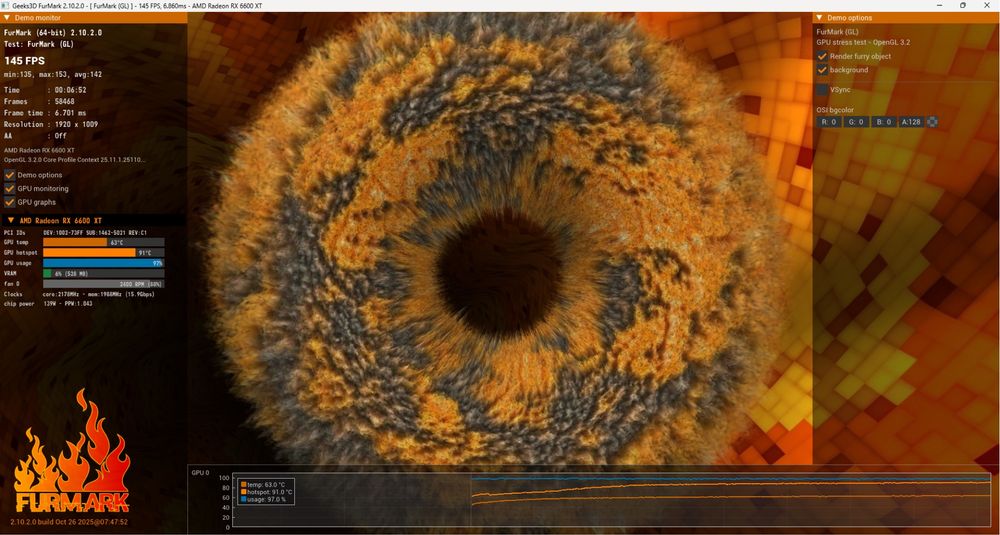Click the temp: 63.0 °C graph legend entry
Image resolution: width=1000 pixels, height=535 pixels.
click(x=267, y=485)
